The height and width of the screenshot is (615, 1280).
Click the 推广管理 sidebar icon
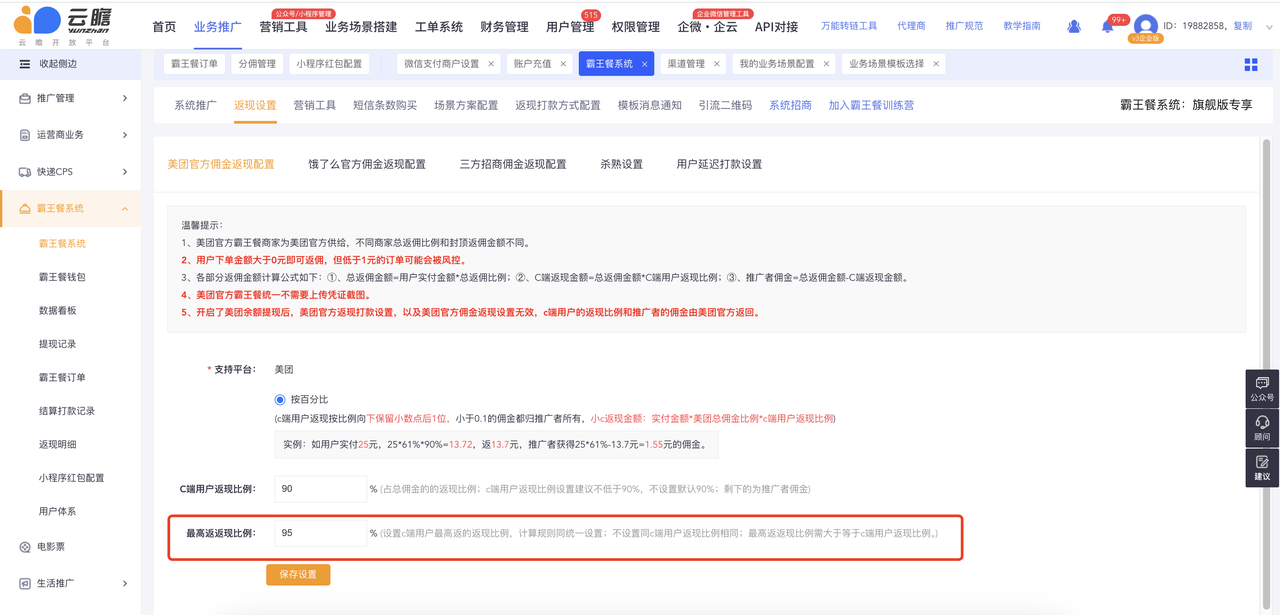tap(26, 98)
